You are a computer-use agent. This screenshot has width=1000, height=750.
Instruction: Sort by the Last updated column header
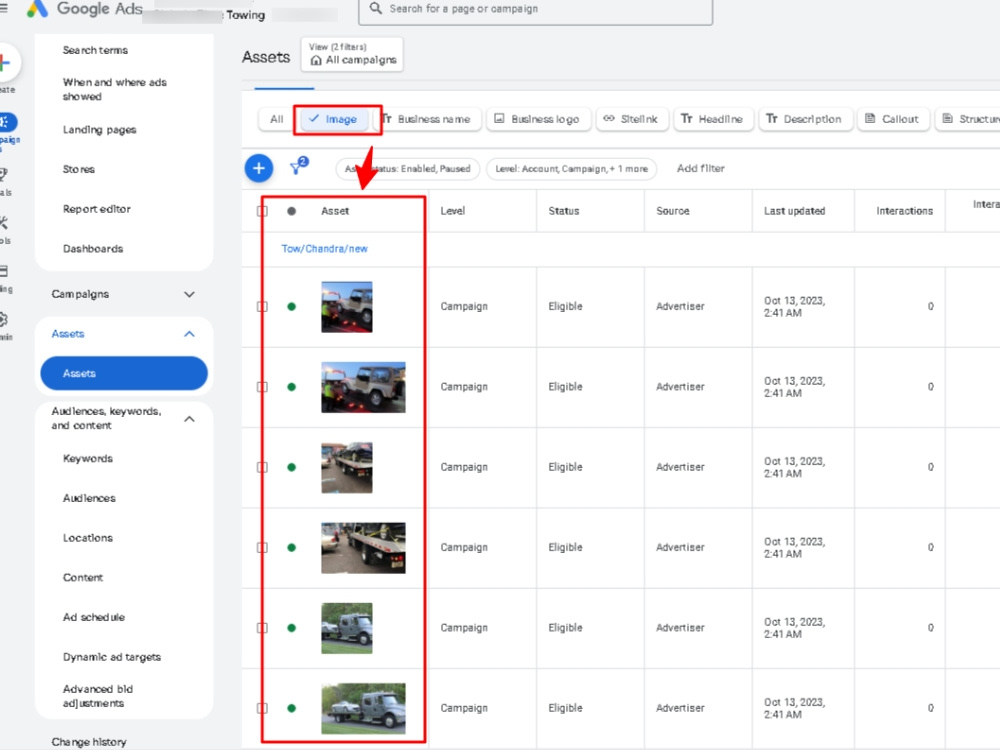[x=795, y=211]
